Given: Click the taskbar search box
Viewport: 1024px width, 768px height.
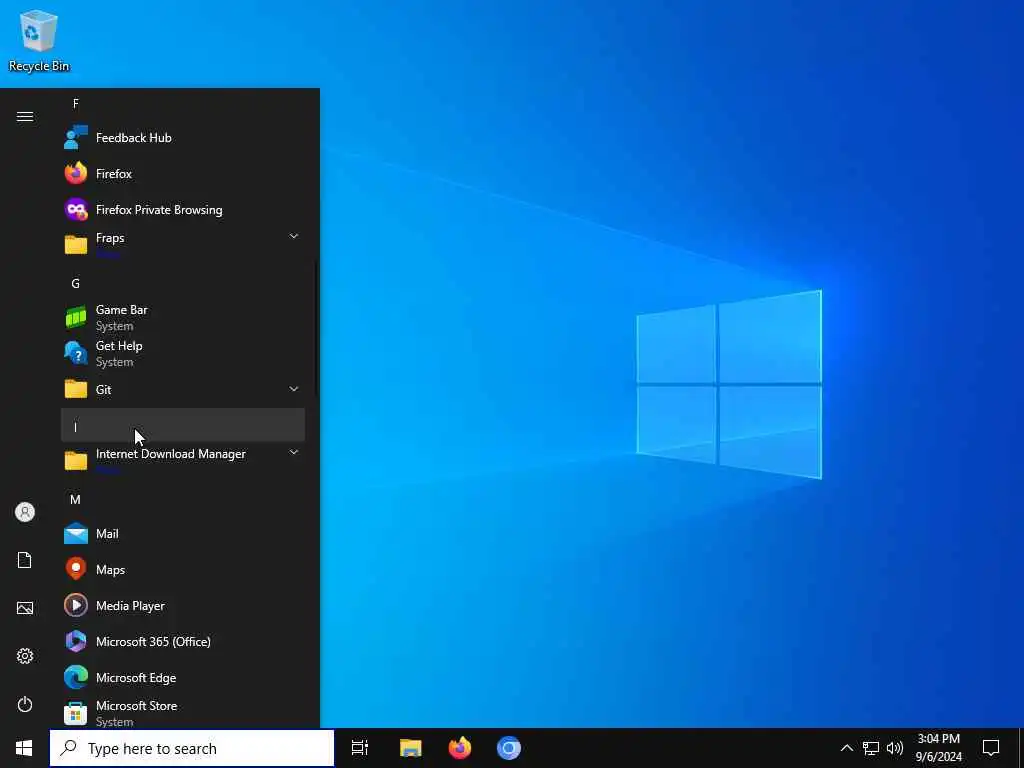Looking at the screenshot, I should pyautogui.click(x=192, y=748).
